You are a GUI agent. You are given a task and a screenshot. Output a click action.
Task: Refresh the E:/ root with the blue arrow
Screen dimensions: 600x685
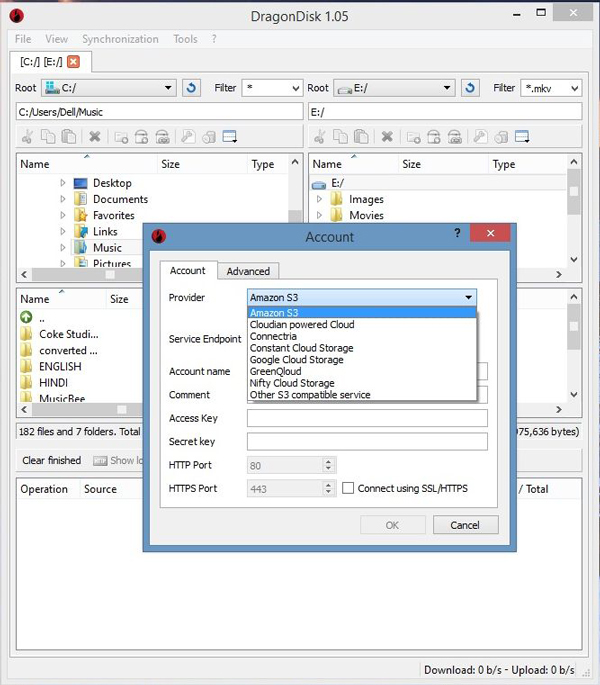(x=470, y=88)
